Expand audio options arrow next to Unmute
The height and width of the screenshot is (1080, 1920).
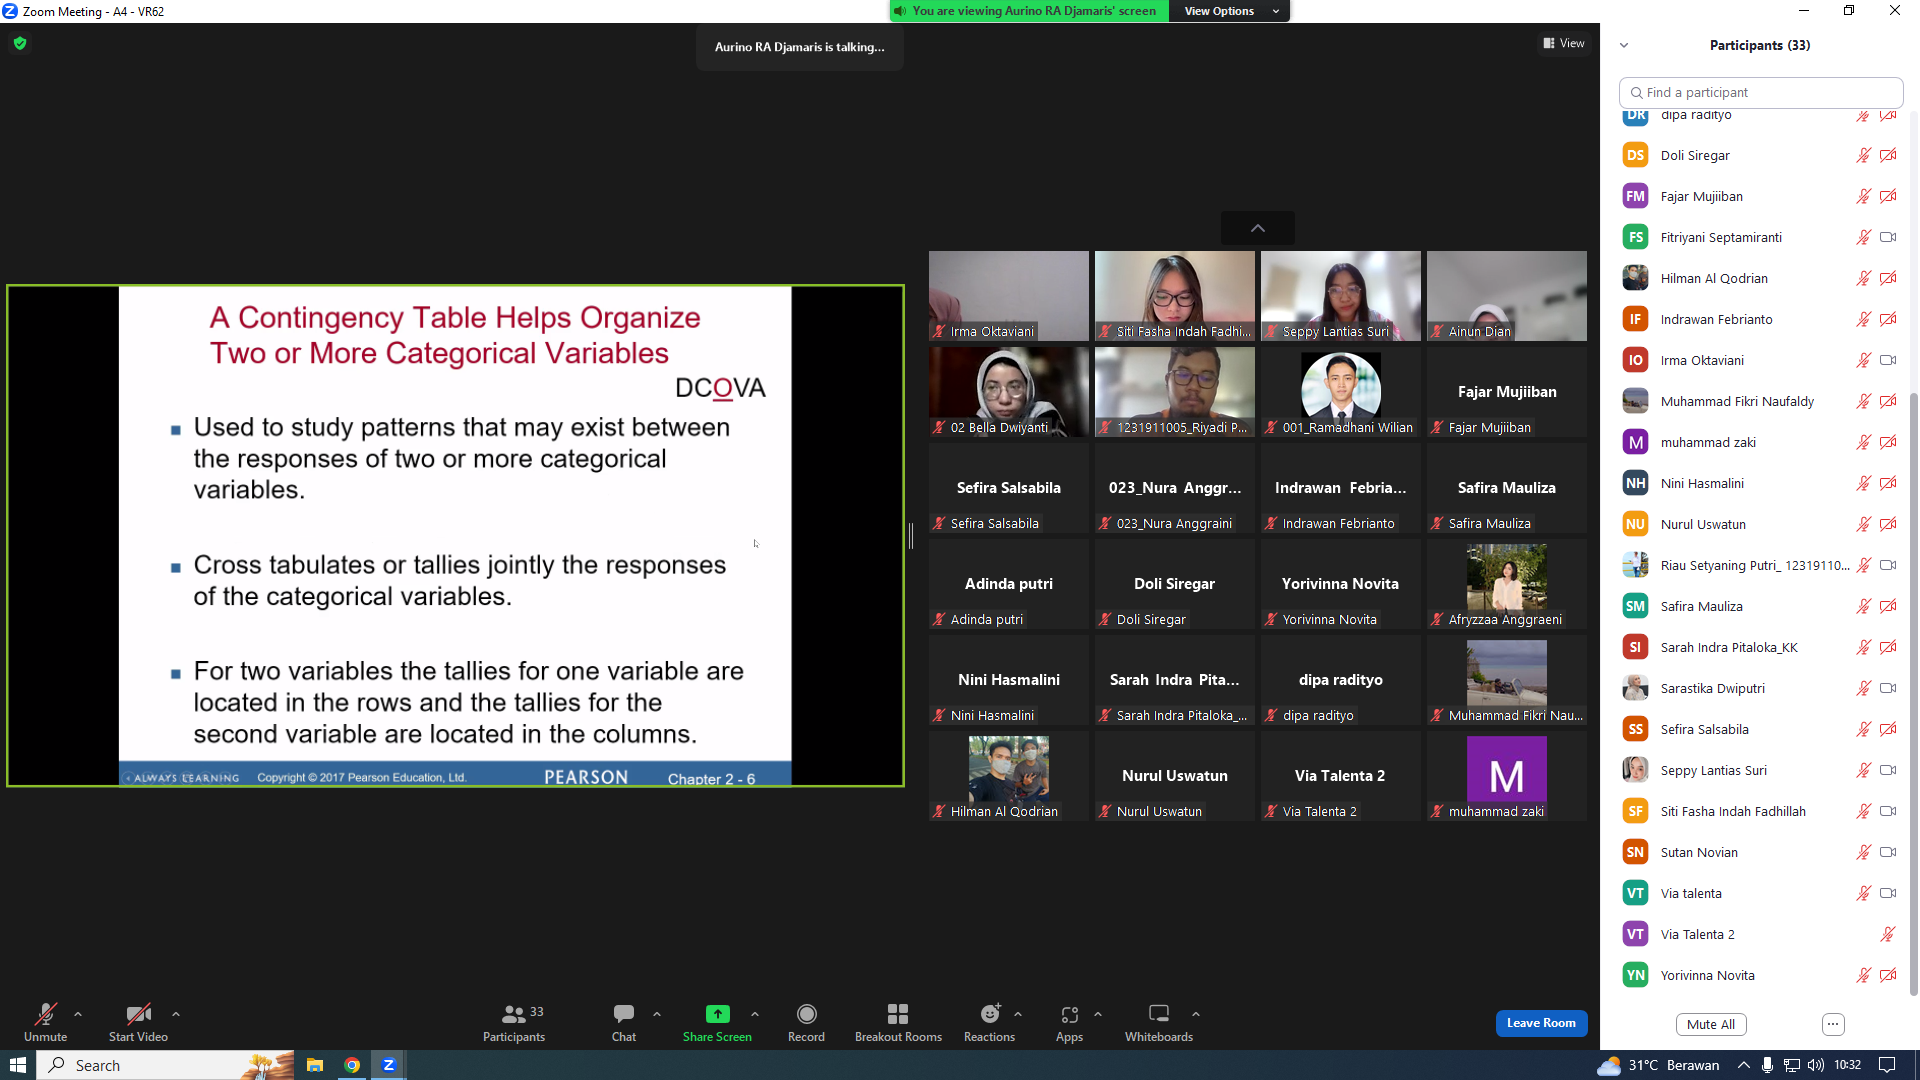[x=78, y=1014]
